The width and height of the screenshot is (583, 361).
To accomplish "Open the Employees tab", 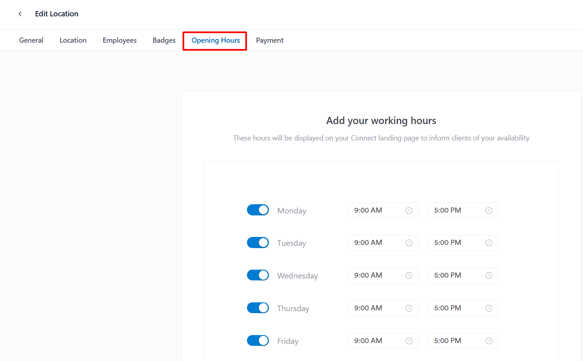I will pos(120,40).
